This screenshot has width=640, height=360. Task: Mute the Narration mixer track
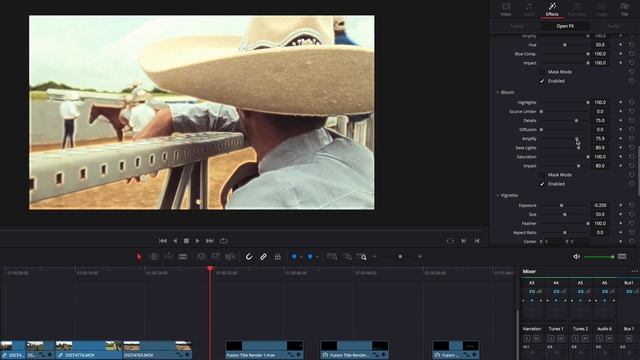click(x=536, y=338)
